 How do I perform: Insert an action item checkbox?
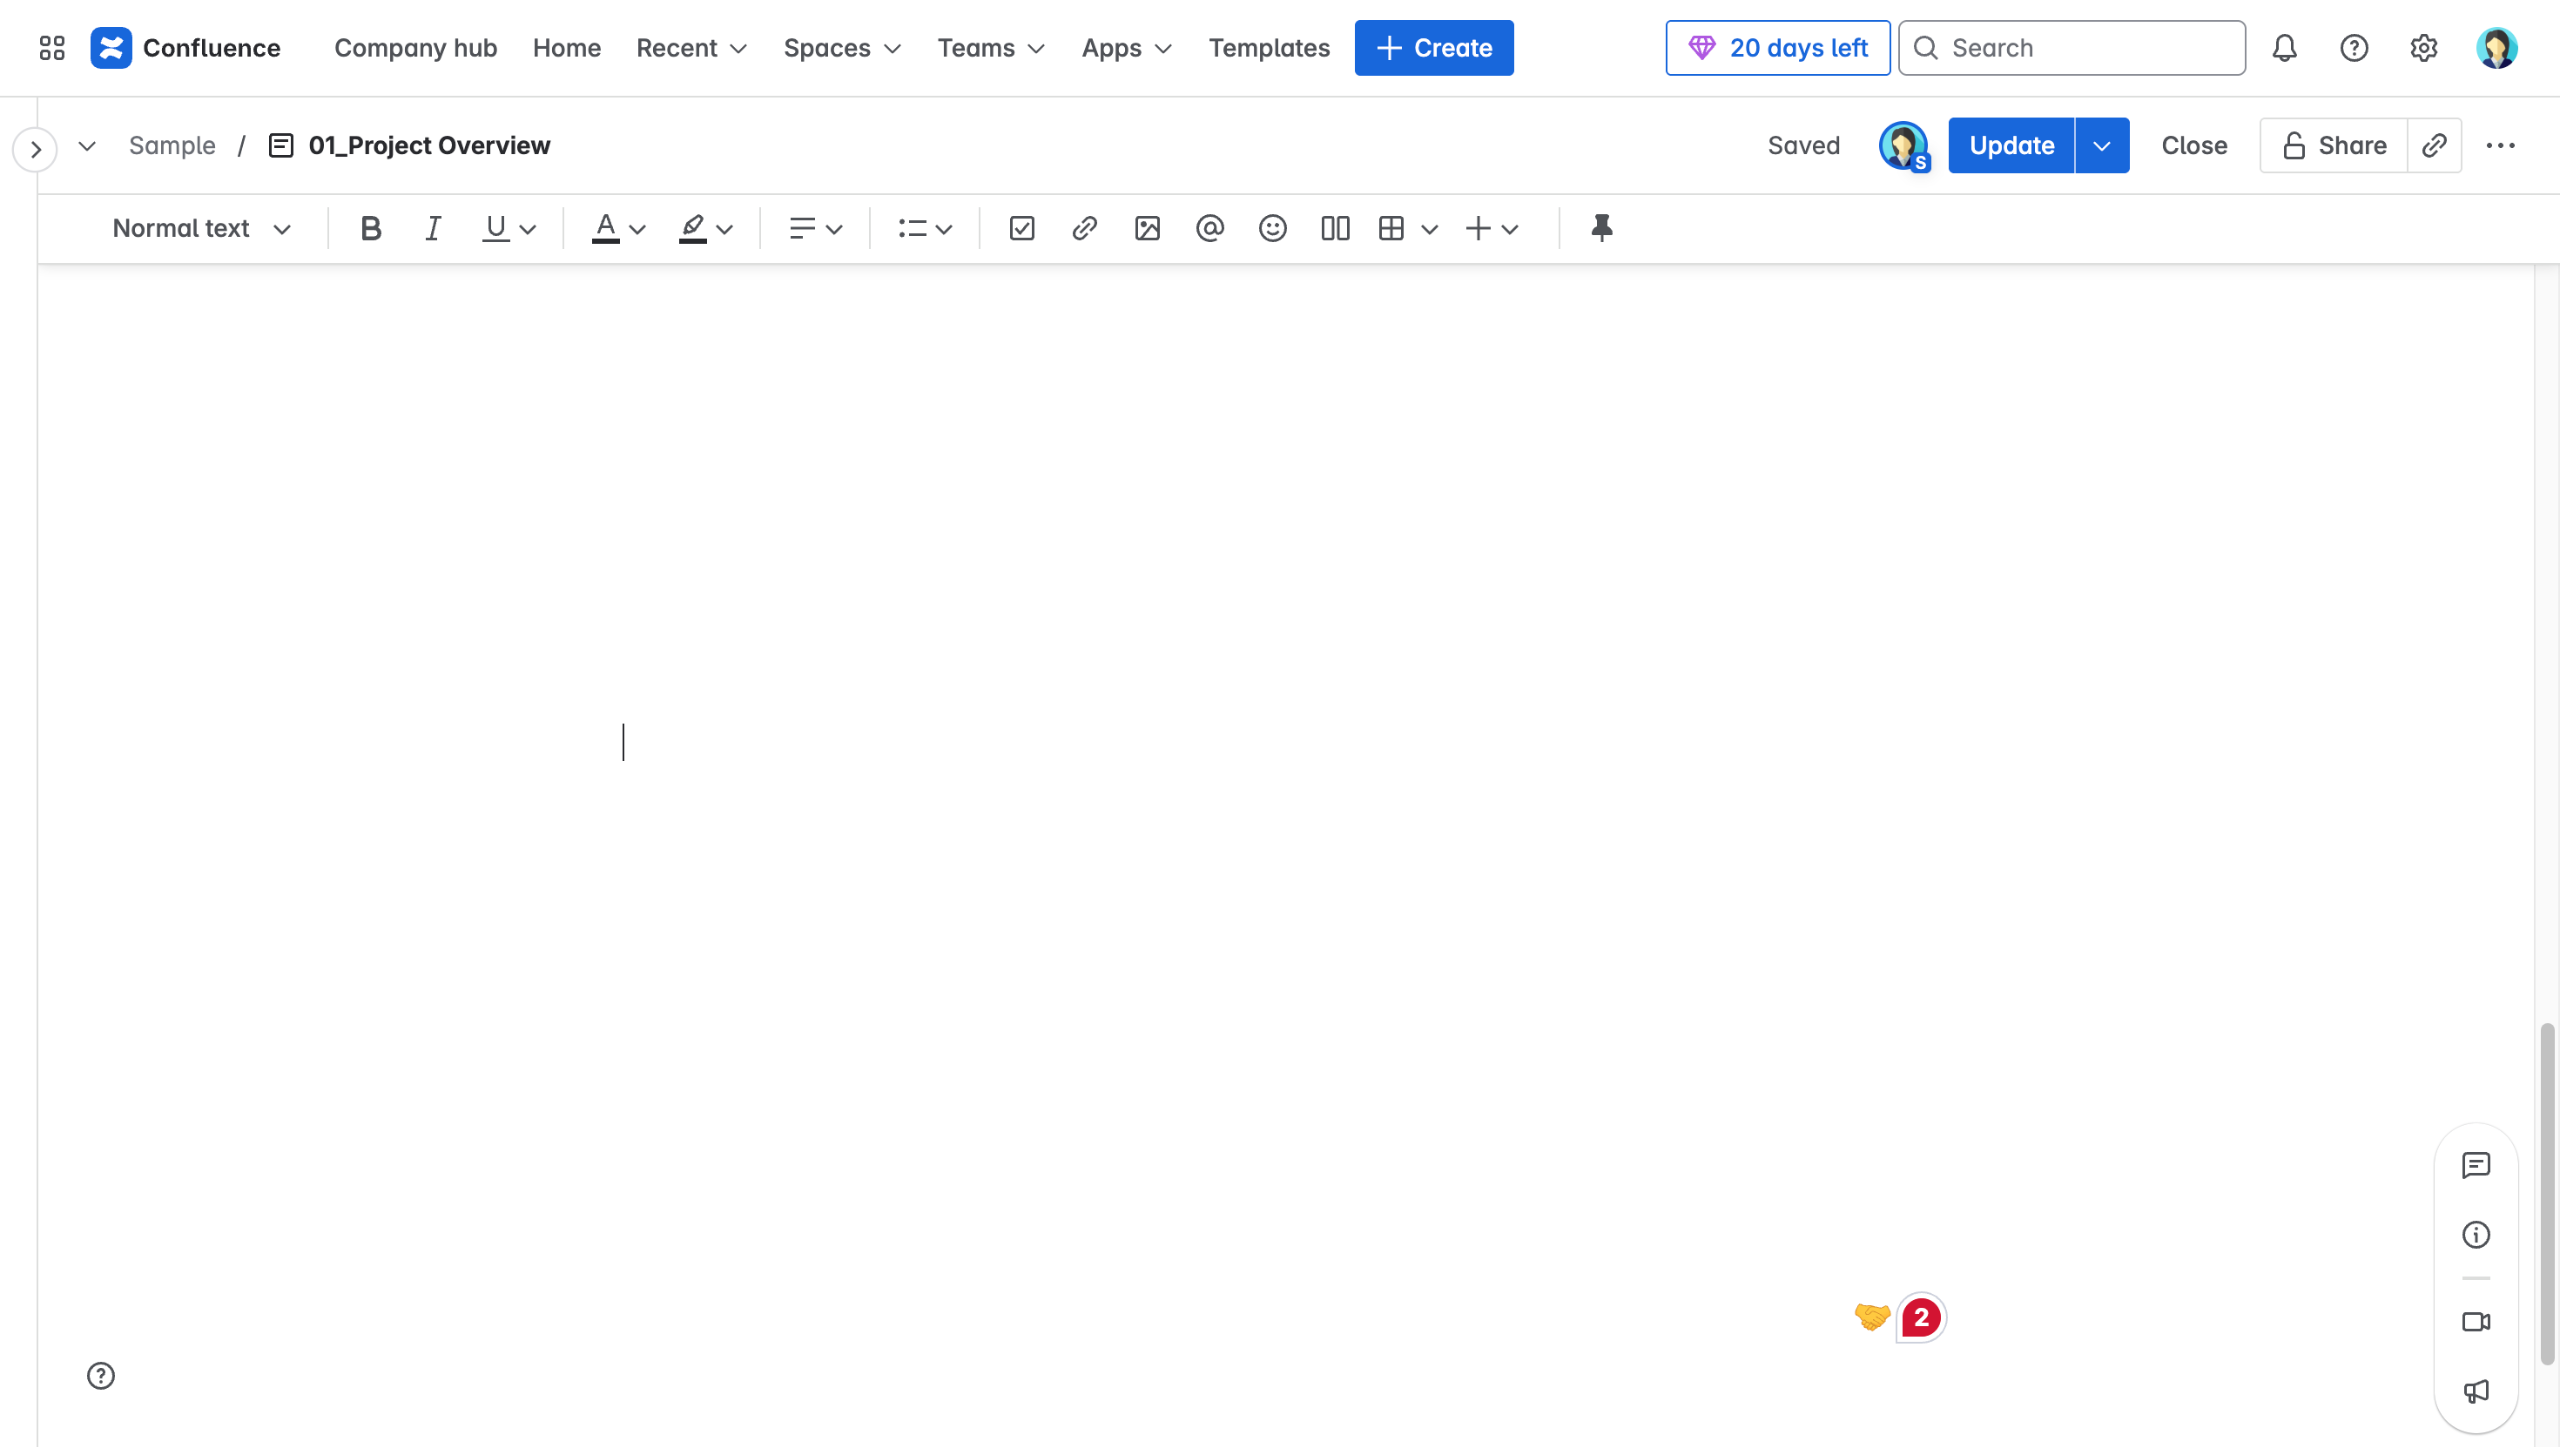(1022, 229)
